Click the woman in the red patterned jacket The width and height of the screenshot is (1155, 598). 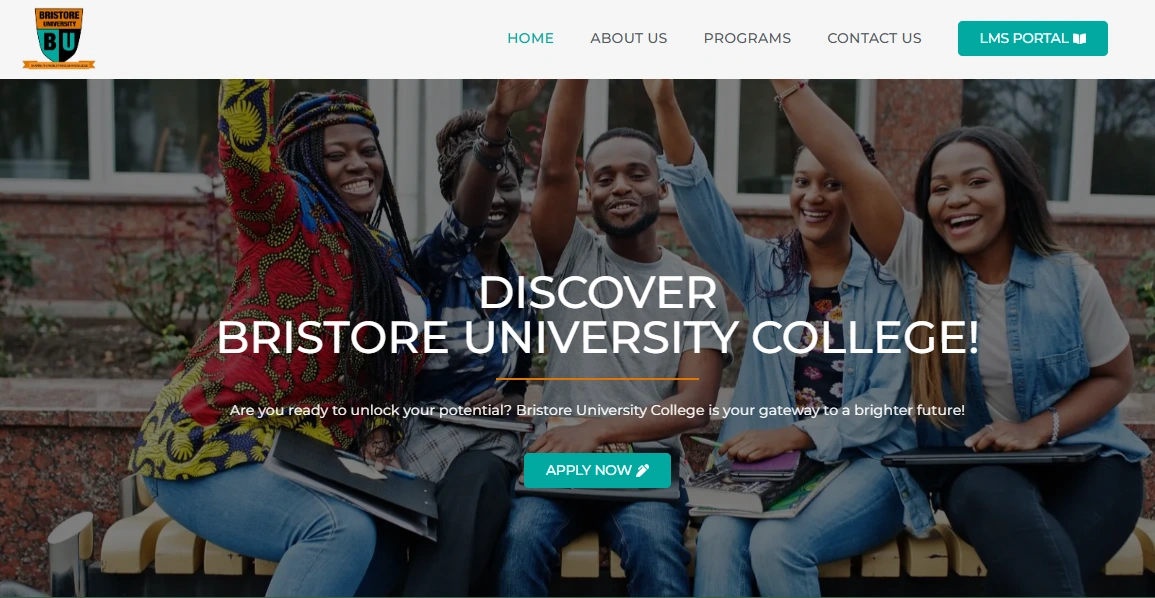click(295, 309)
